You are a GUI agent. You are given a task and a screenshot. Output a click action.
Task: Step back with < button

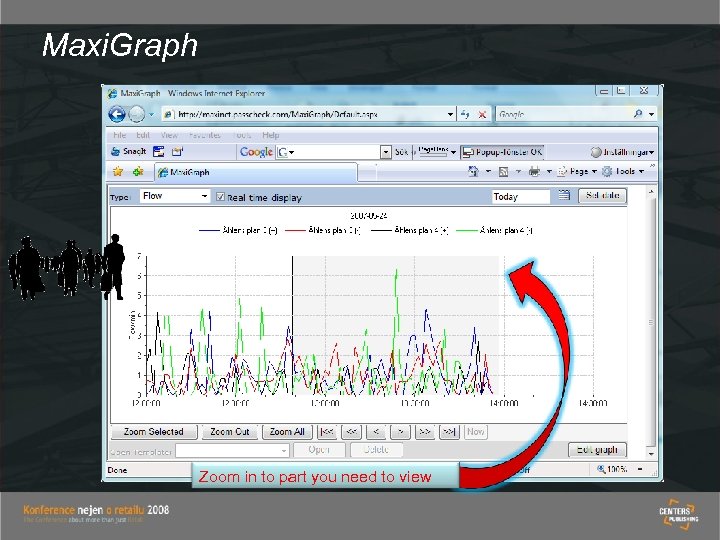point(376,432)
